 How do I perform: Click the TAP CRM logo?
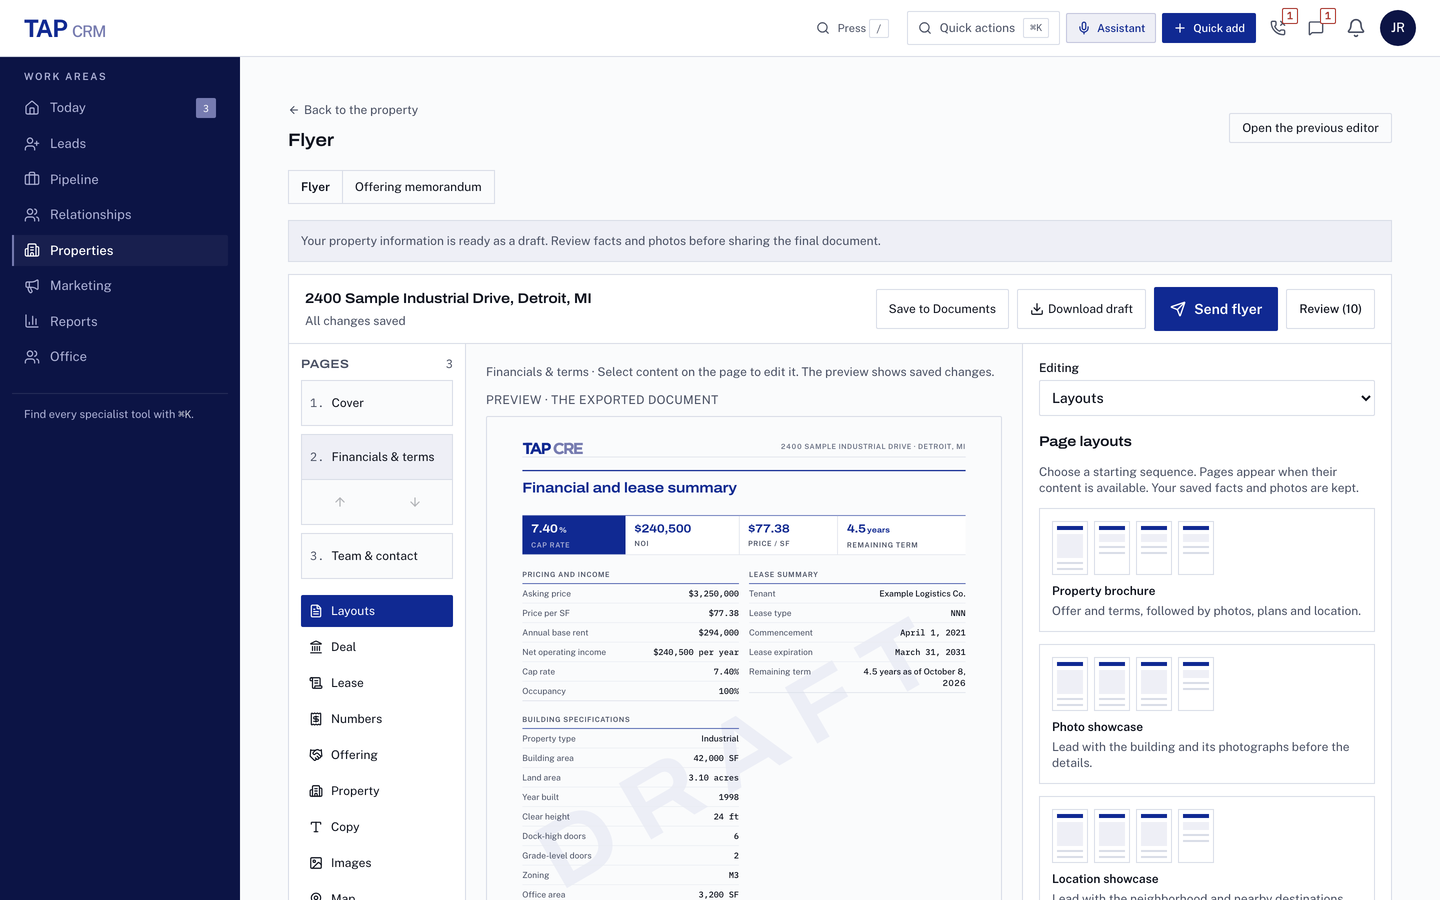65,29
